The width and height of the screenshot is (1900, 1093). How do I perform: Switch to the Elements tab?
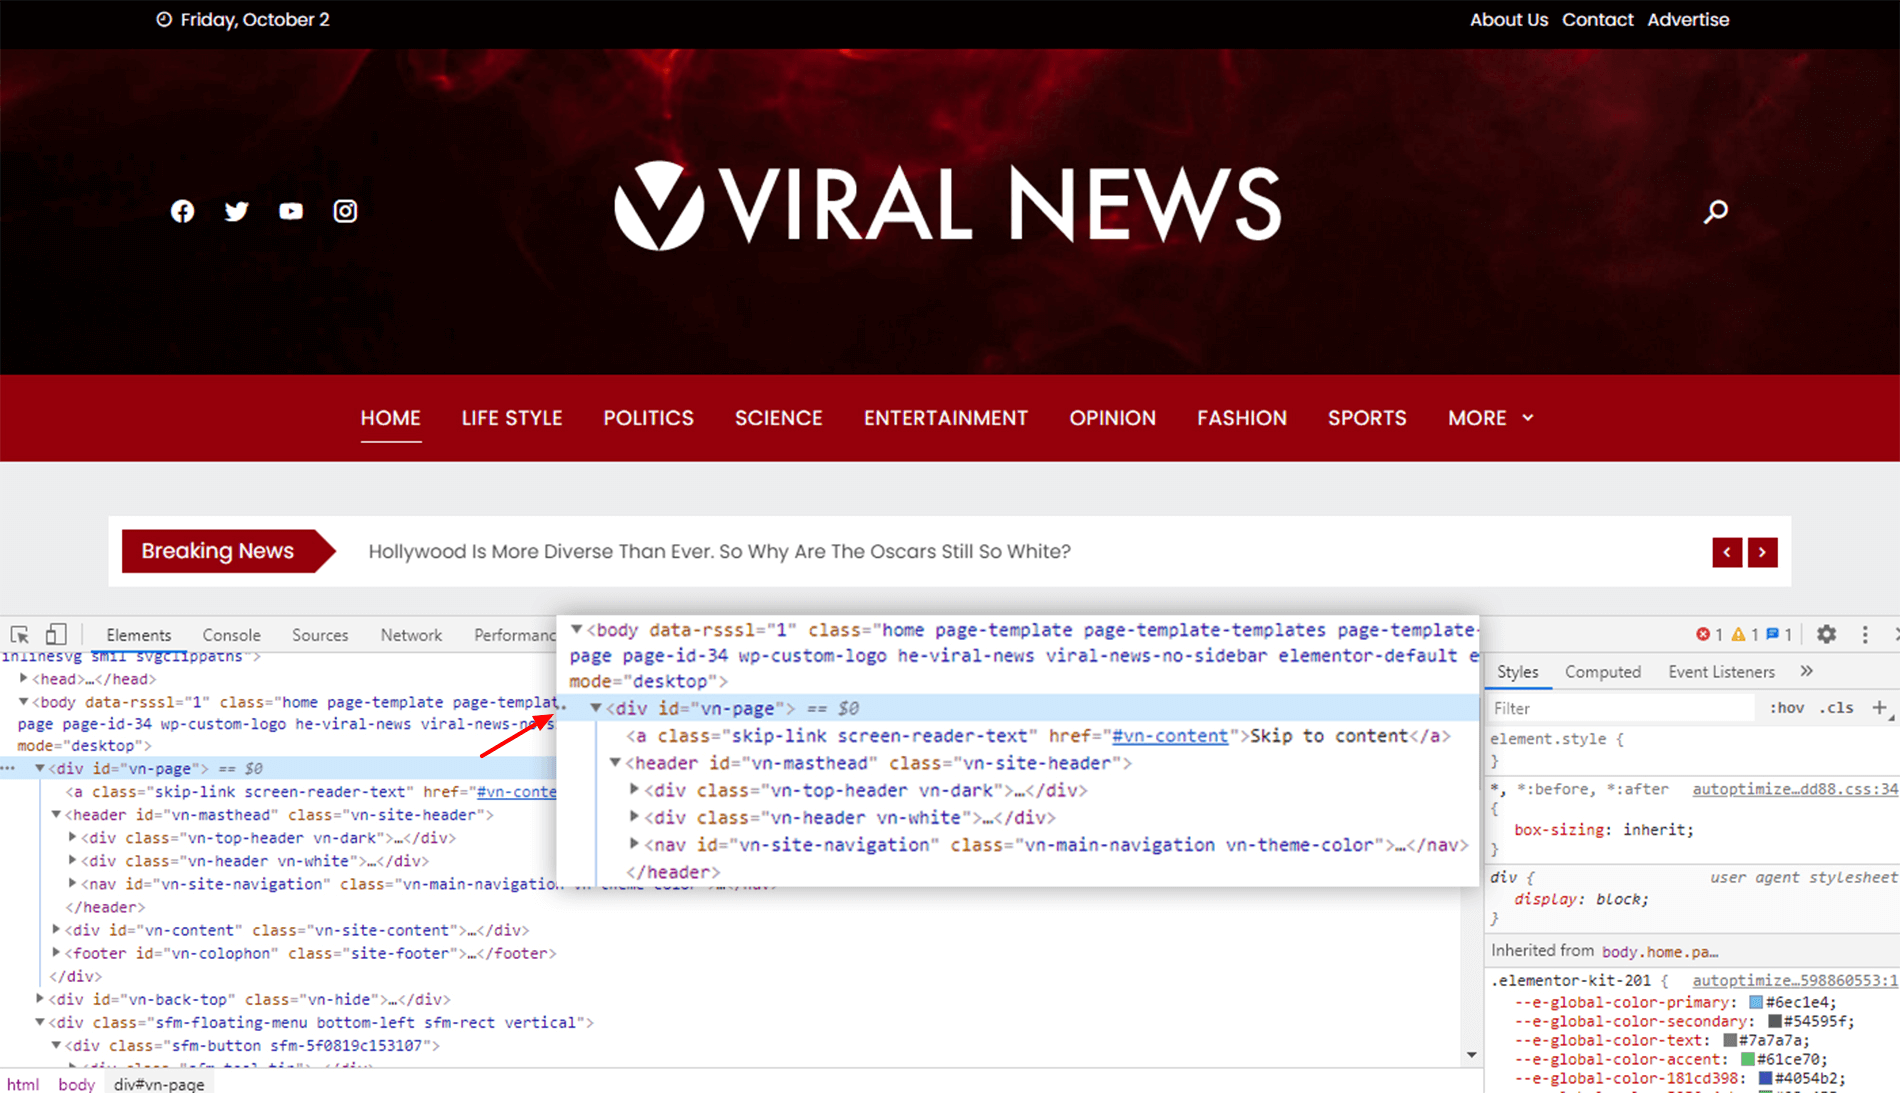point(138,635)
